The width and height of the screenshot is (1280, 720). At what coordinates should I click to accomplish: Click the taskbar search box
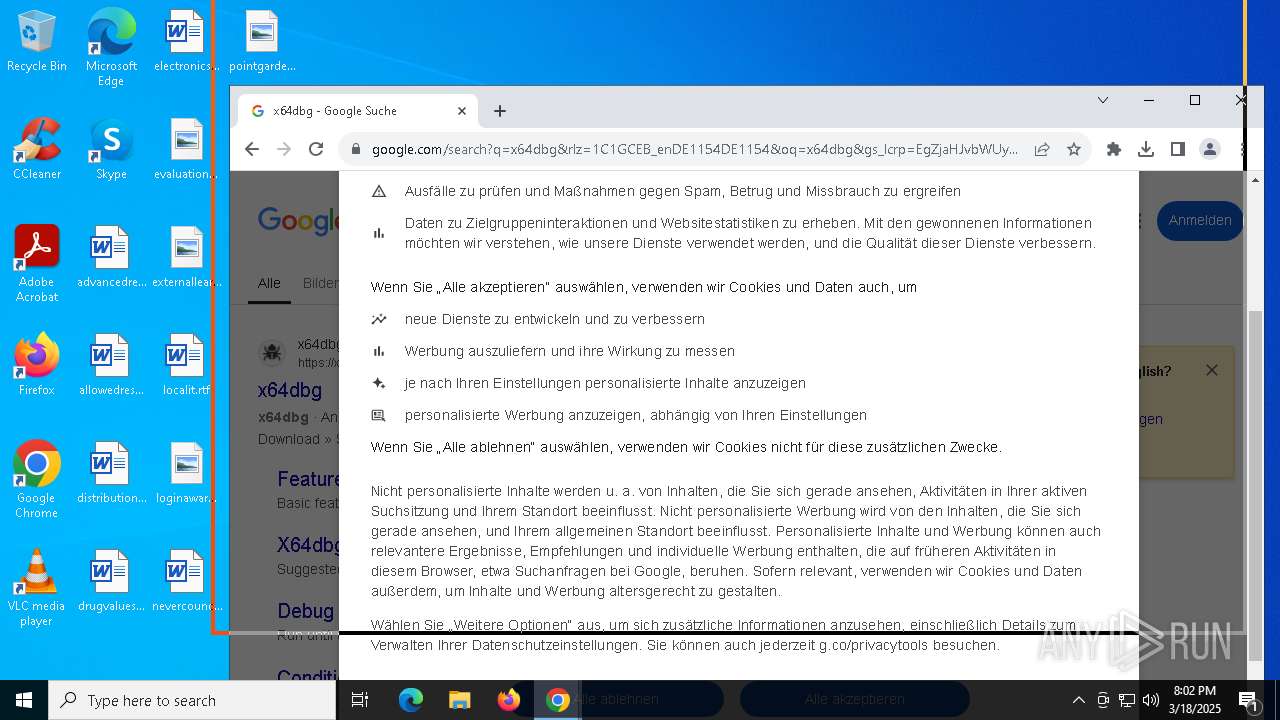click(192, 700)
